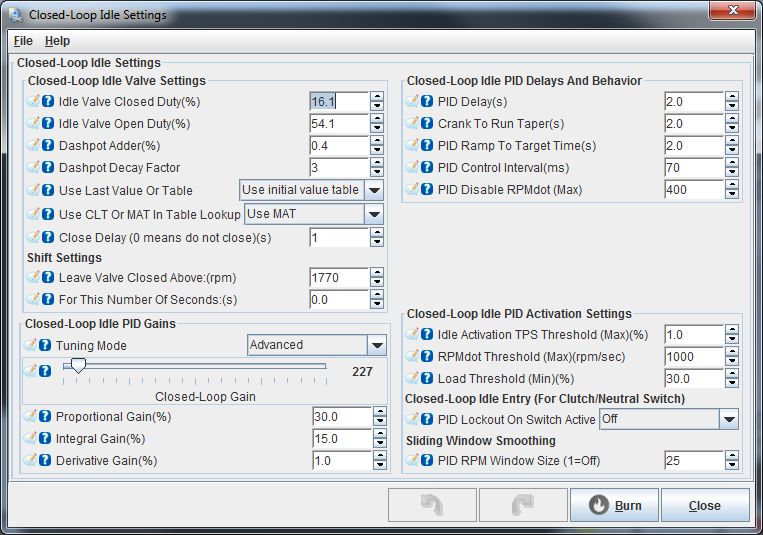
Task: Click the help icon beside Idle Valve Closed Duty
Action: [47, 102]
